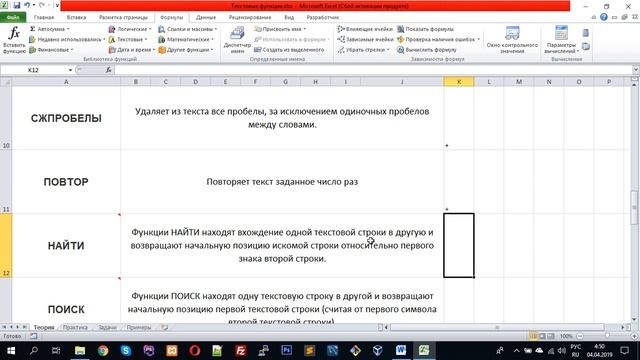Select the cell containing СЖПРОБЕЛЫ

tap(66, 118)
